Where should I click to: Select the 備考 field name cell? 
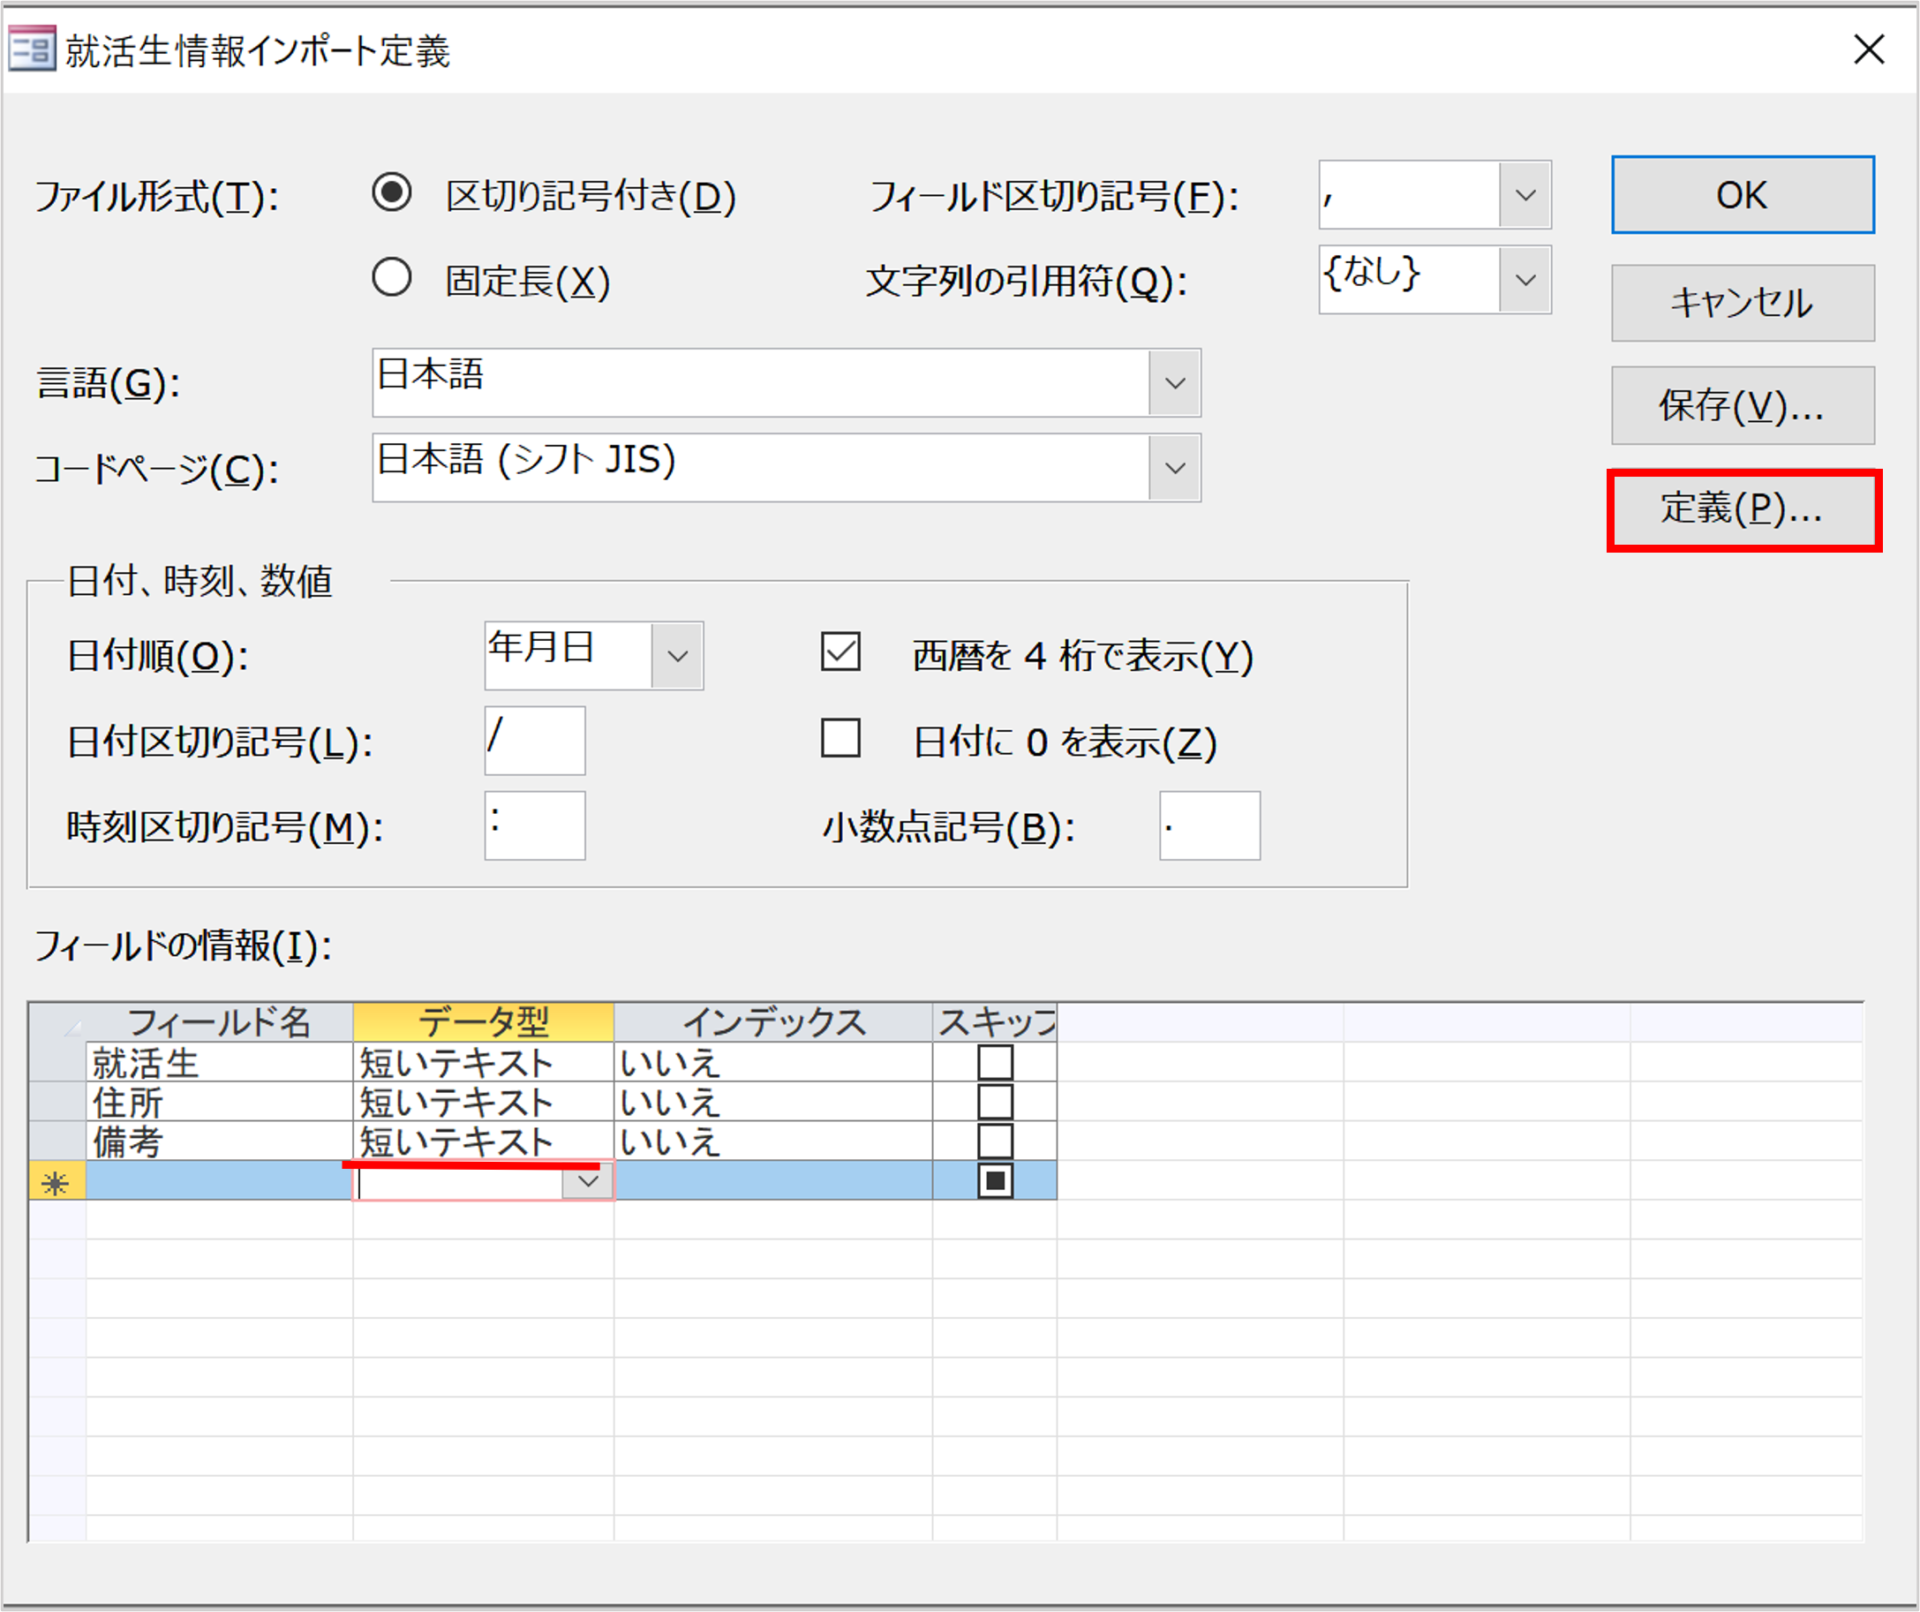tap(219, 1140)
